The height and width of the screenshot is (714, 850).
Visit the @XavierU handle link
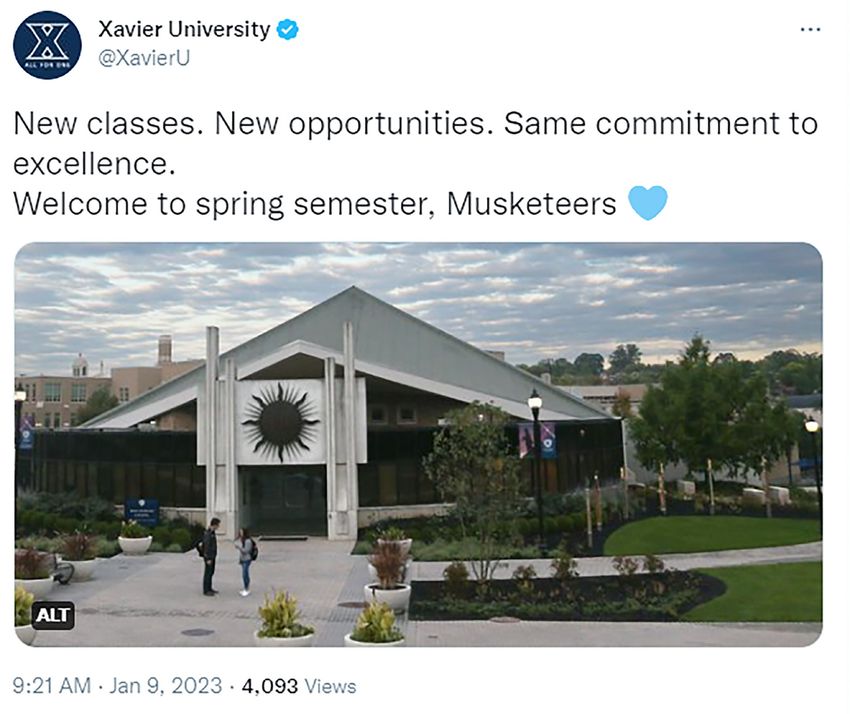tap(144, 57)
